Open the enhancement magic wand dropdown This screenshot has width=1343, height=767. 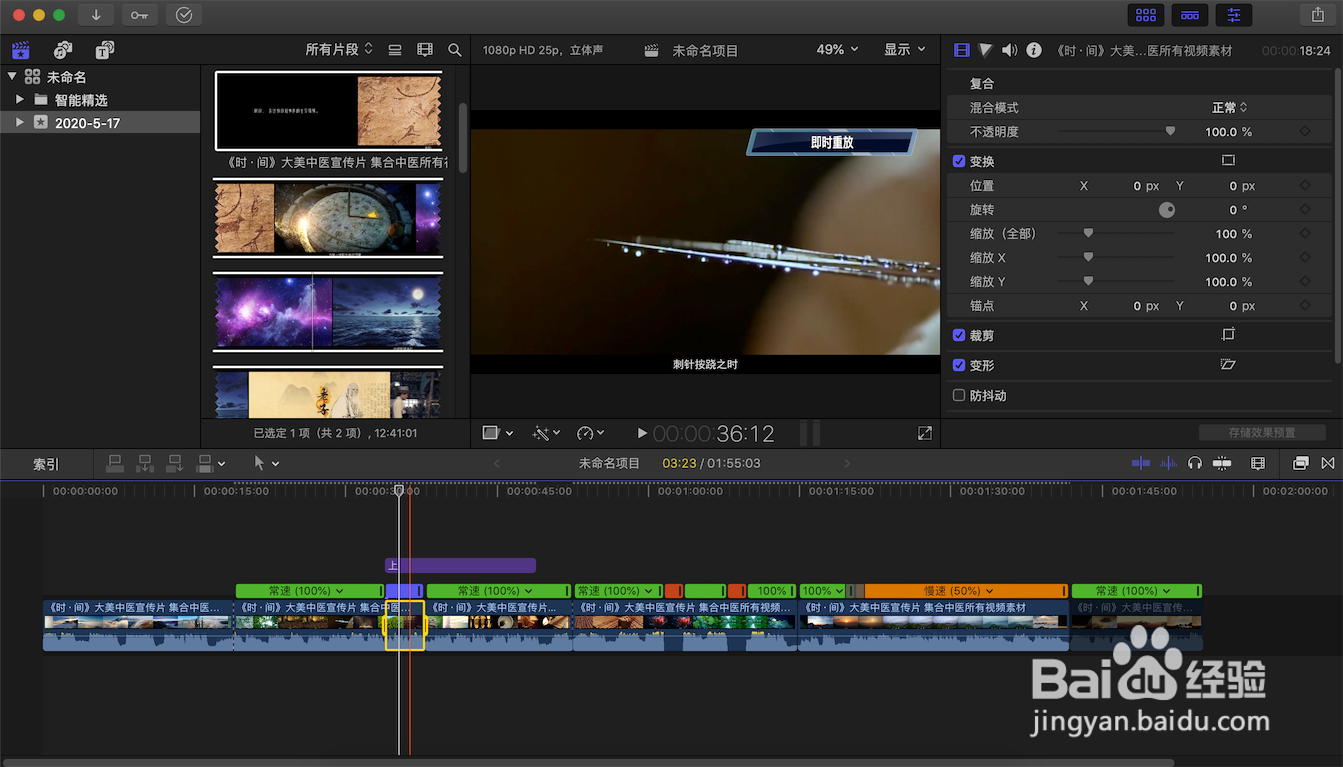pos(546,433)
